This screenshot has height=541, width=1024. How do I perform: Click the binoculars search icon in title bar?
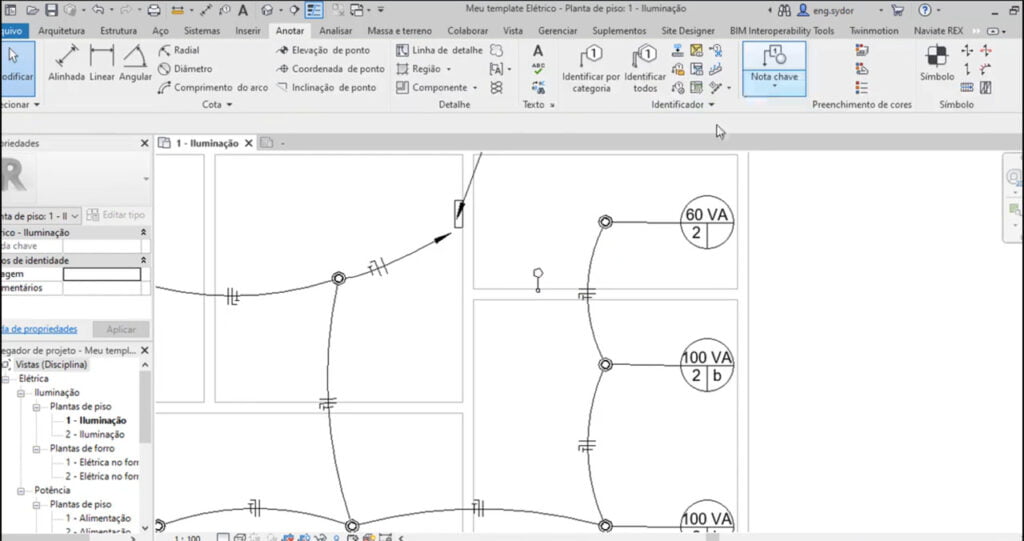pyautogui.click(x=784, y=10)
